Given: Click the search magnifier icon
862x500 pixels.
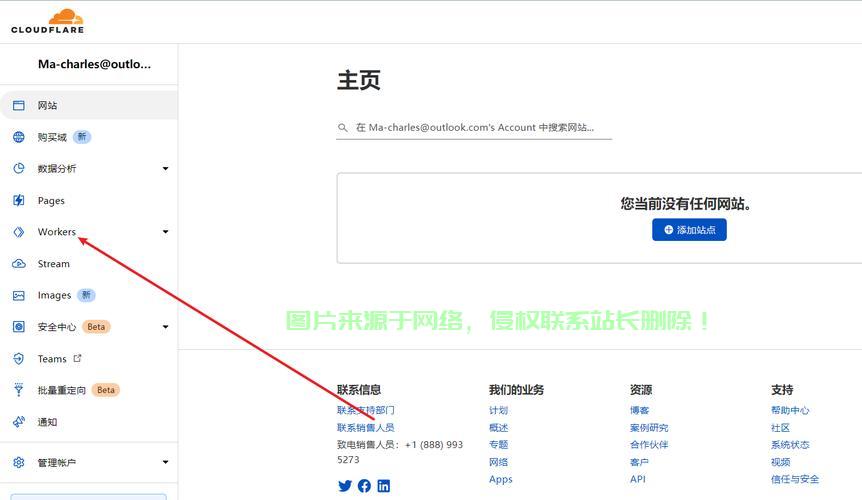Looking at the screenshot, I should tap(342, 127).
